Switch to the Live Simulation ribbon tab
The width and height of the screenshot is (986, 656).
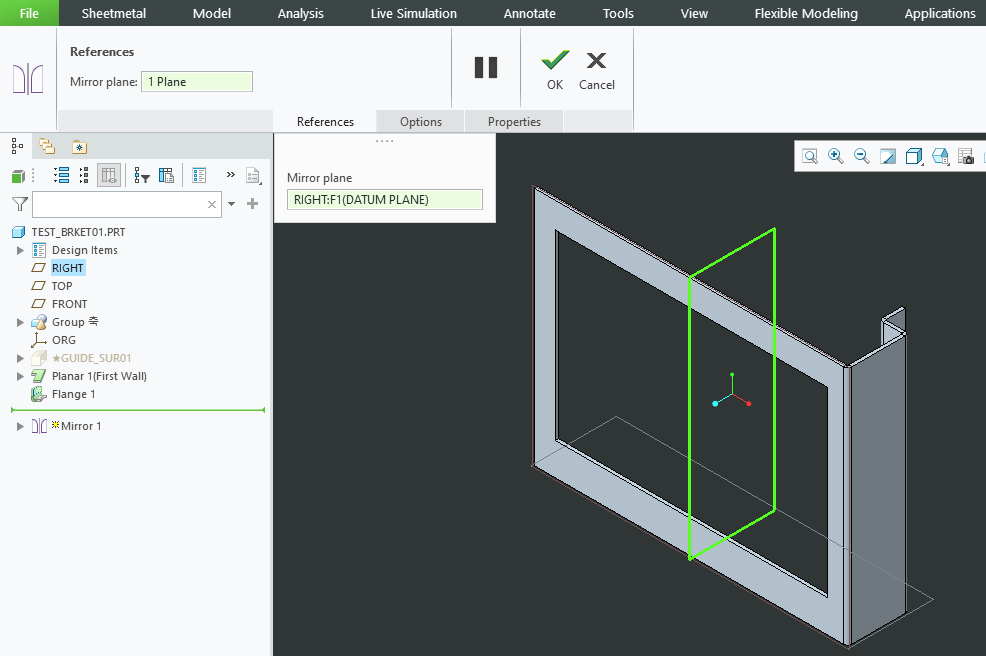414,13
